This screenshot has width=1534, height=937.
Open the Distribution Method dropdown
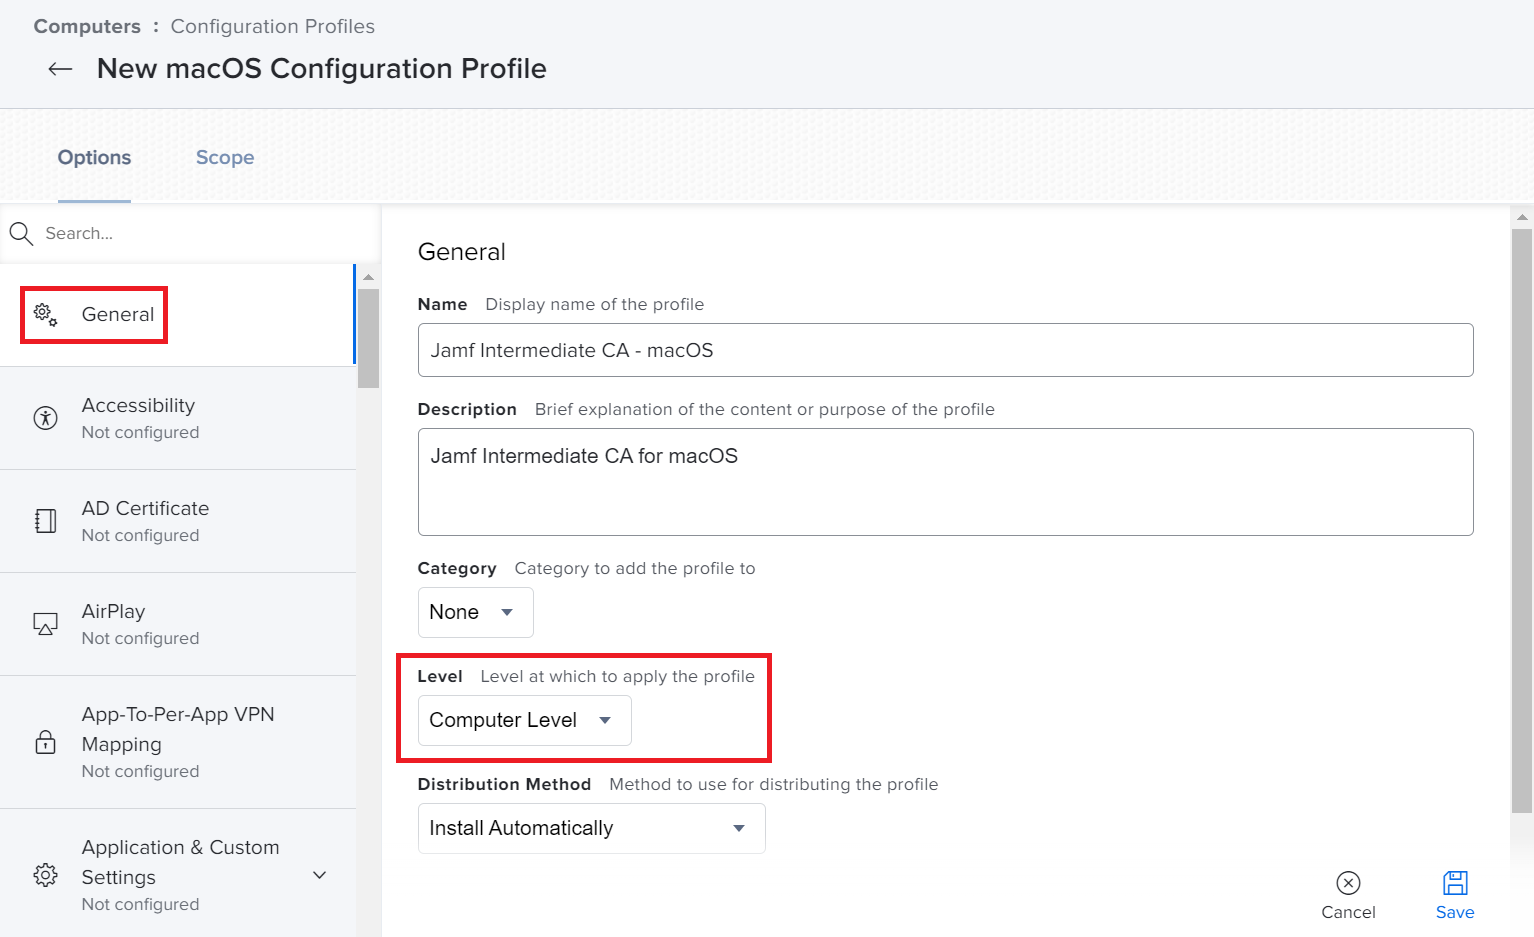pyautogui.click(x=591, y=828)
